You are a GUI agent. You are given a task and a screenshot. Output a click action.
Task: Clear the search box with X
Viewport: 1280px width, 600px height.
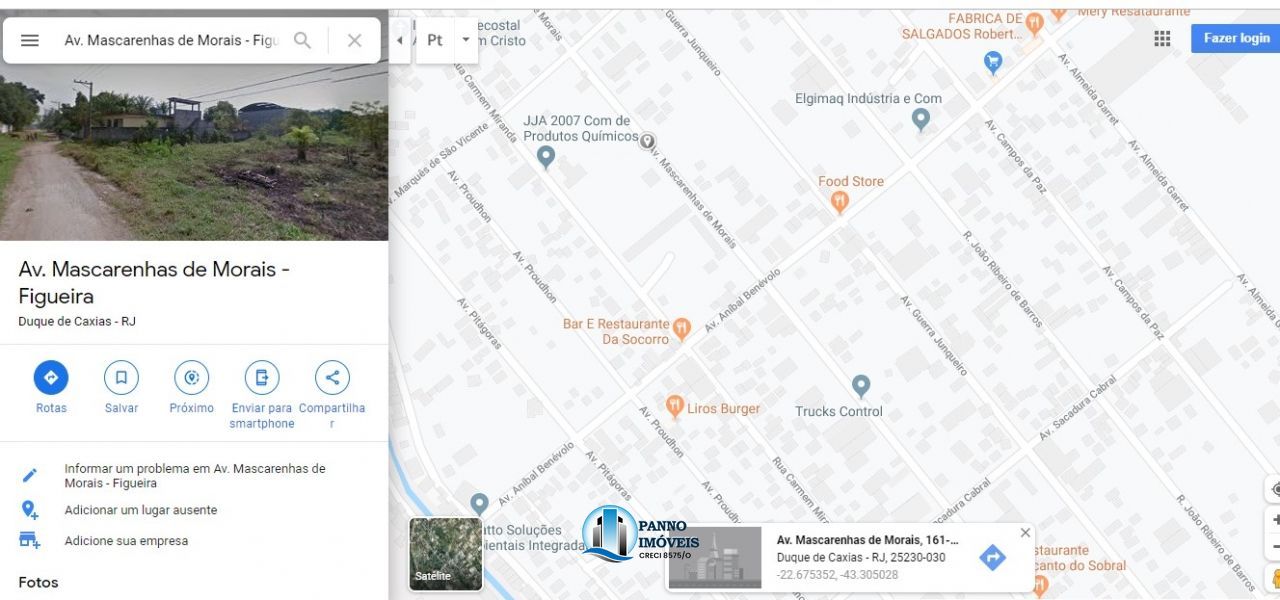pyautogui.click(x=354, y=40)
